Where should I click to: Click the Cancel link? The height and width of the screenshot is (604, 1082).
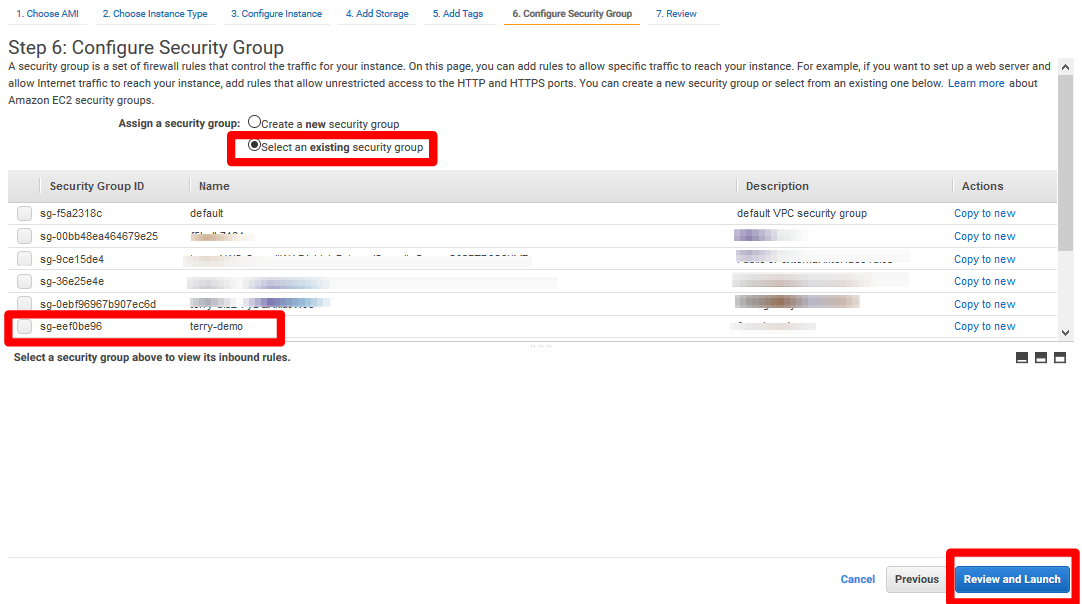[857, 579]
